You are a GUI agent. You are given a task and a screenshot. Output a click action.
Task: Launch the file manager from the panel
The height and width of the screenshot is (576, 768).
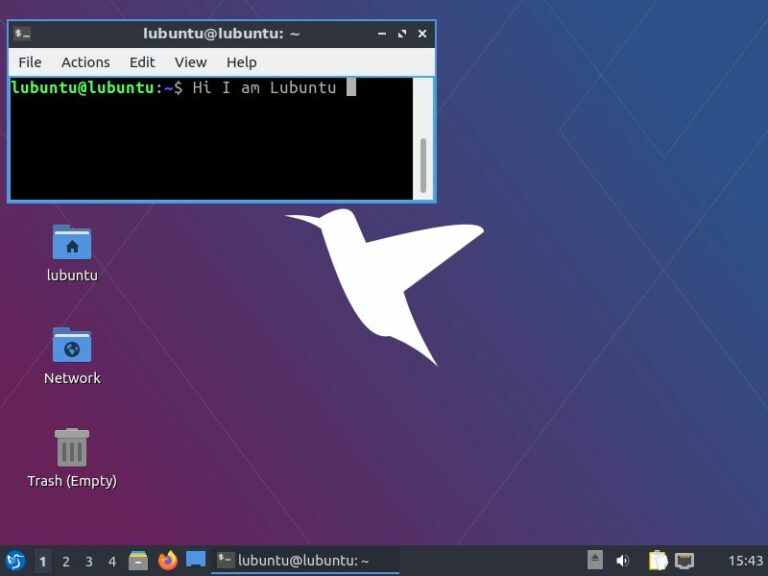tap(138, 561)
